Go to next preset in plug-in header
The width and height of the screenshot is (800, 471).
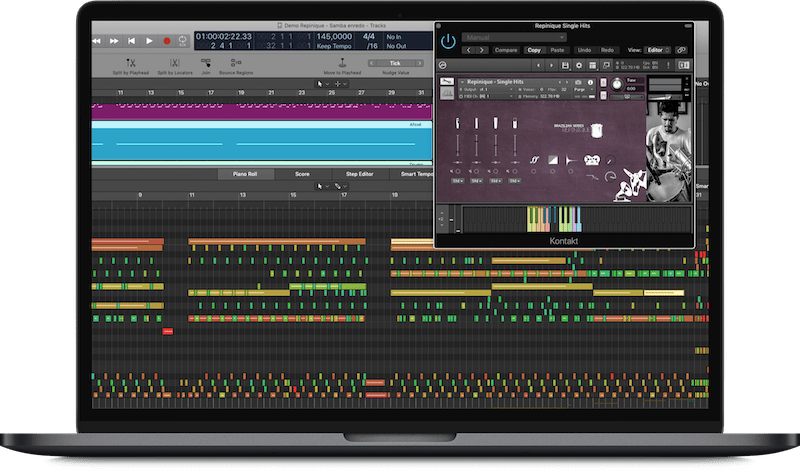[x=482, y=50]
